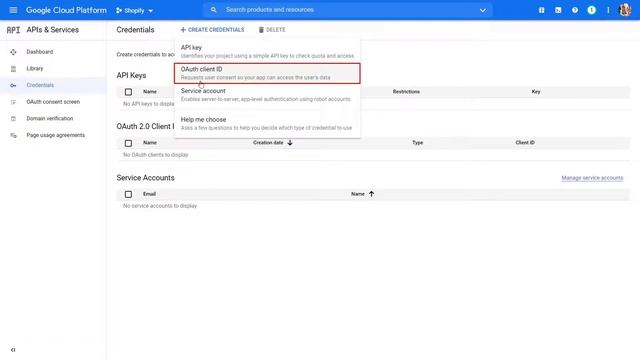Image resolution: width=640 pixels, height=360 pixels.
Task: Select Credentials in sidebar
Action: 40,85
